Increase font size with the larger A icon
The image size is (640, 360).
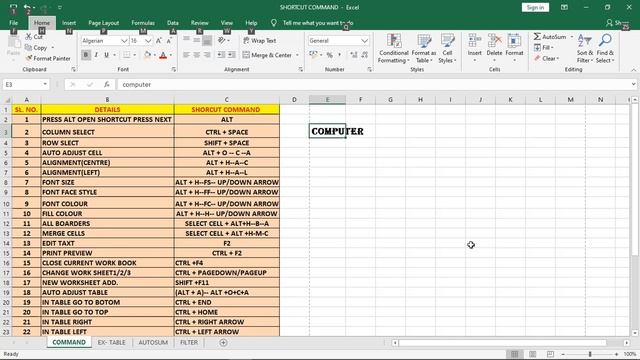[159, 40]
